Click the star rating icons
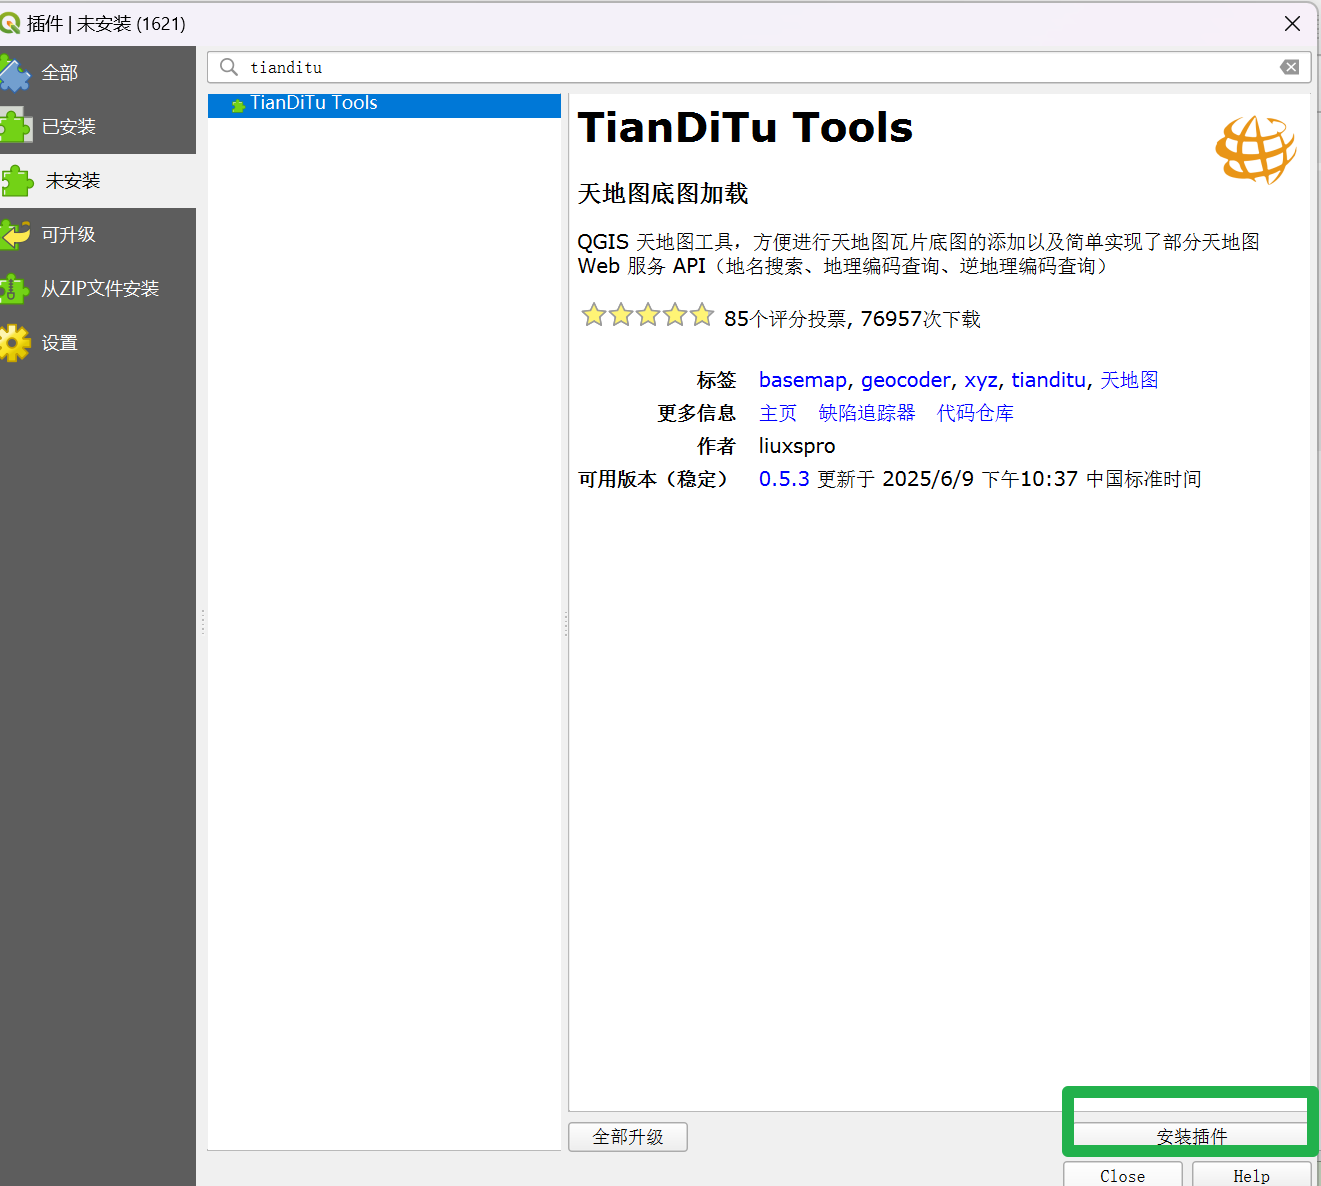1321x1186 pixels. [x=647, y=316]
